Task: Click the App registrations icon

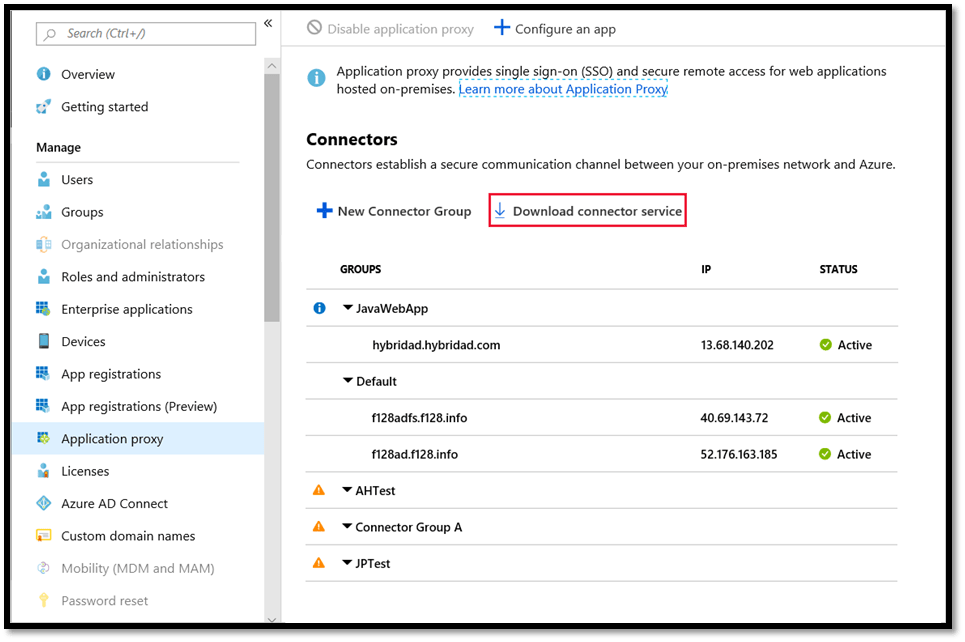Action: (x=43, y=373)
